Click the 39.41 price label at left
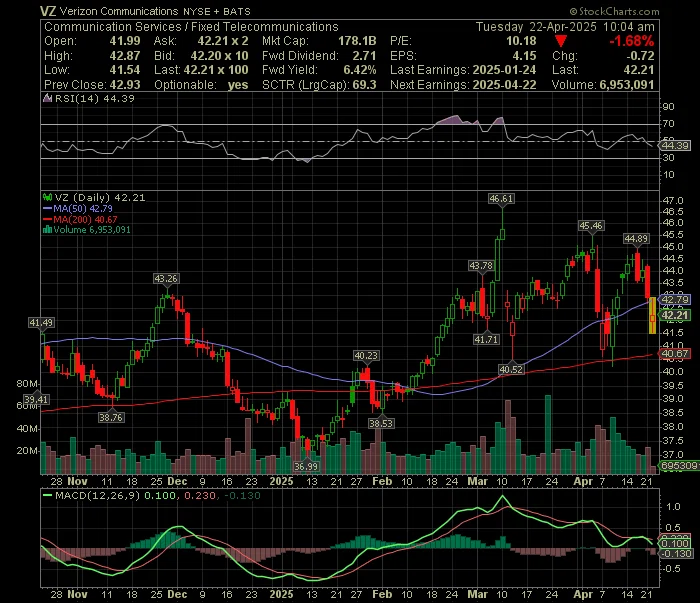 pos(36,399)
